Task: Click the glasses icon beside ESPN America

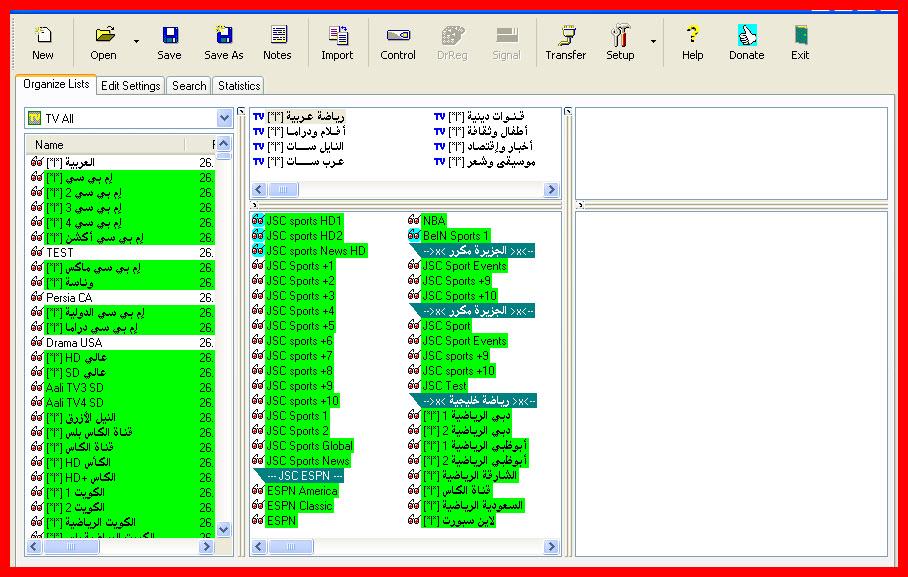Action: click(x=258, y=490)
